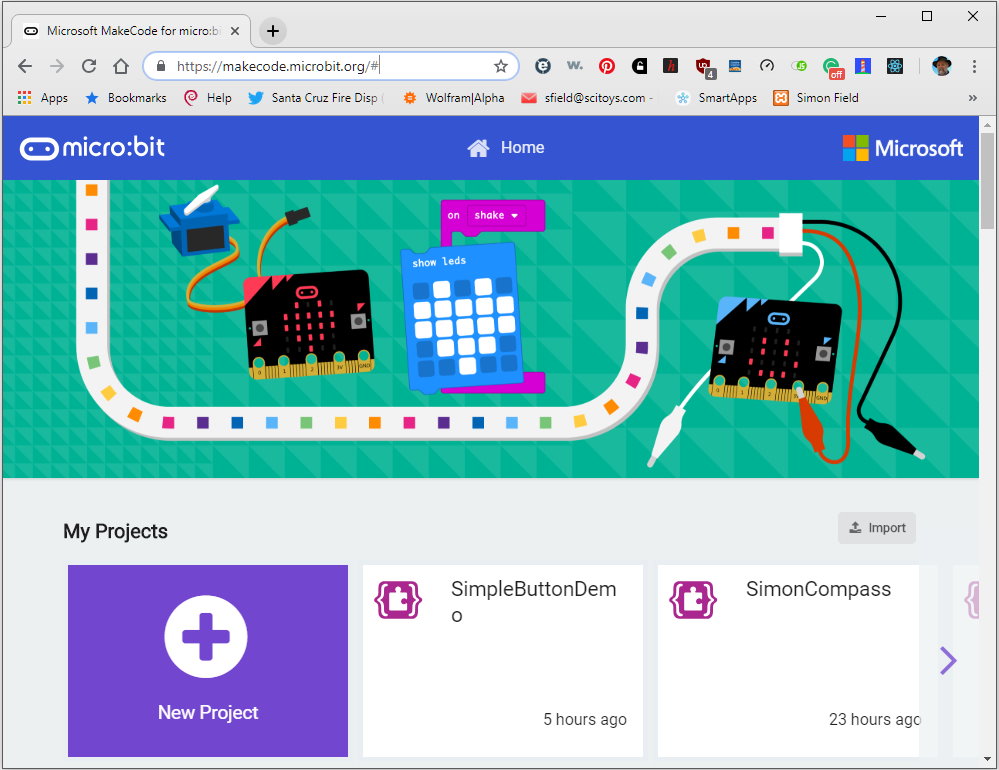Click the Grammarly off extension icon
The width and height of the screenshot is (999, 770).
[x=833, y=68]
